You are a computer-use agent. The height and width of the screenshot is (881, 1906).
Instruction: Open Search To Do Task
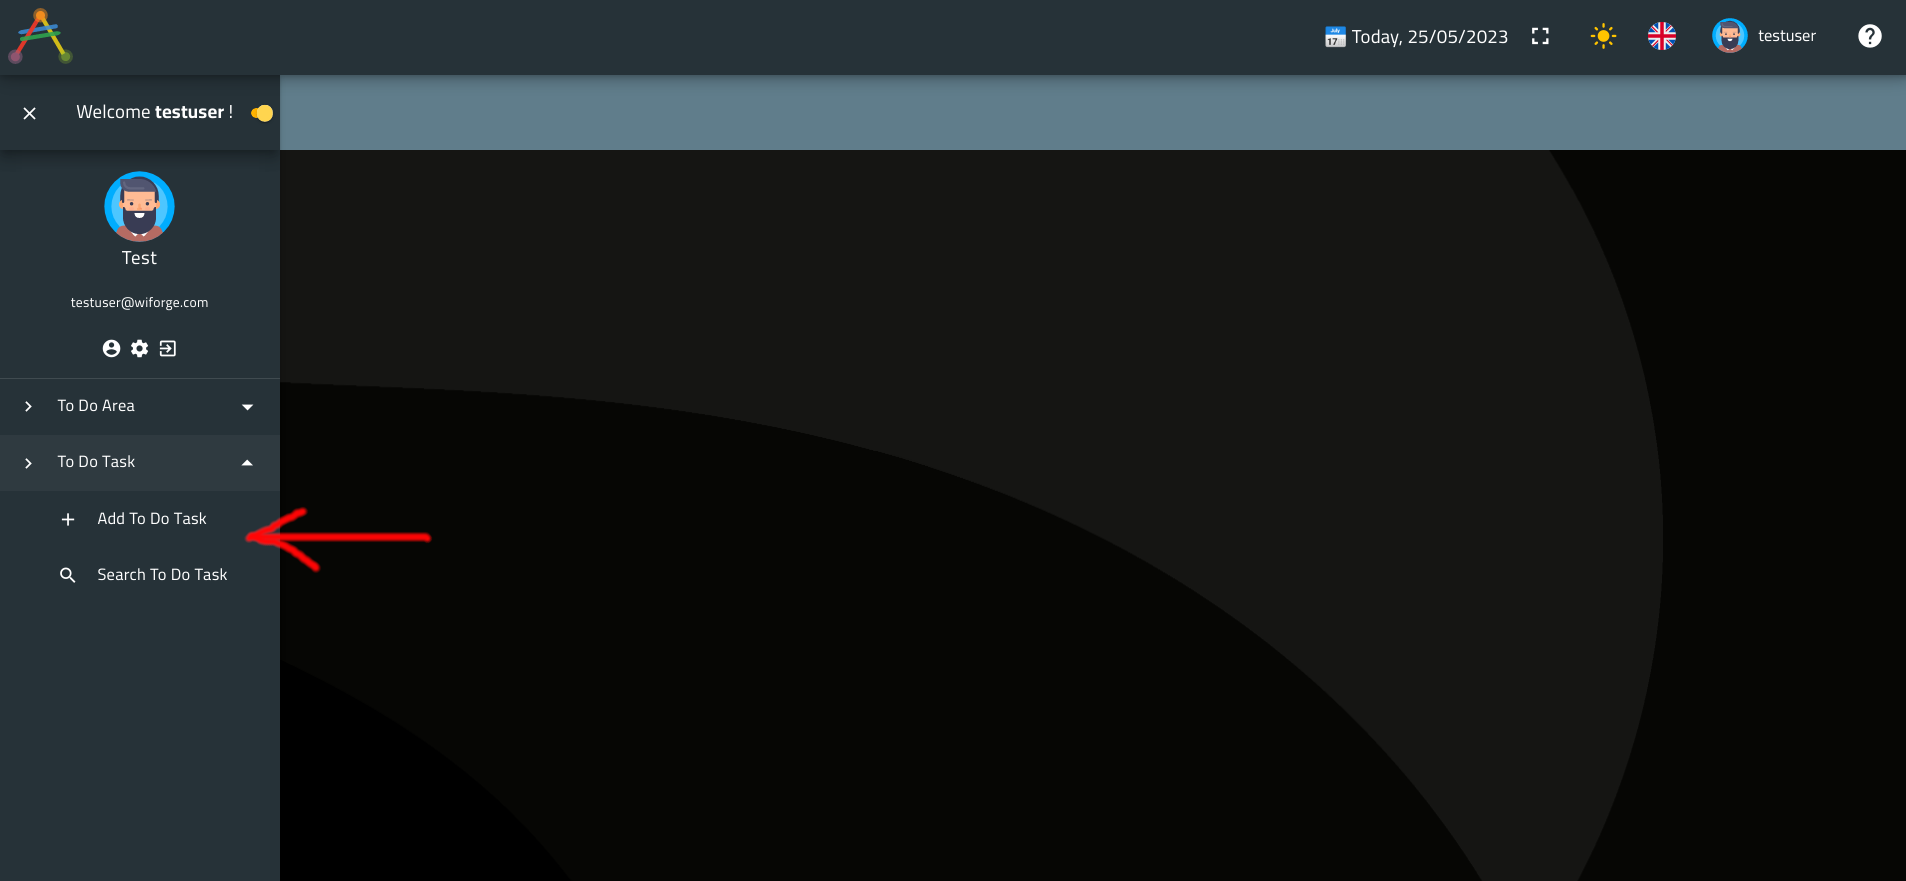140,575
